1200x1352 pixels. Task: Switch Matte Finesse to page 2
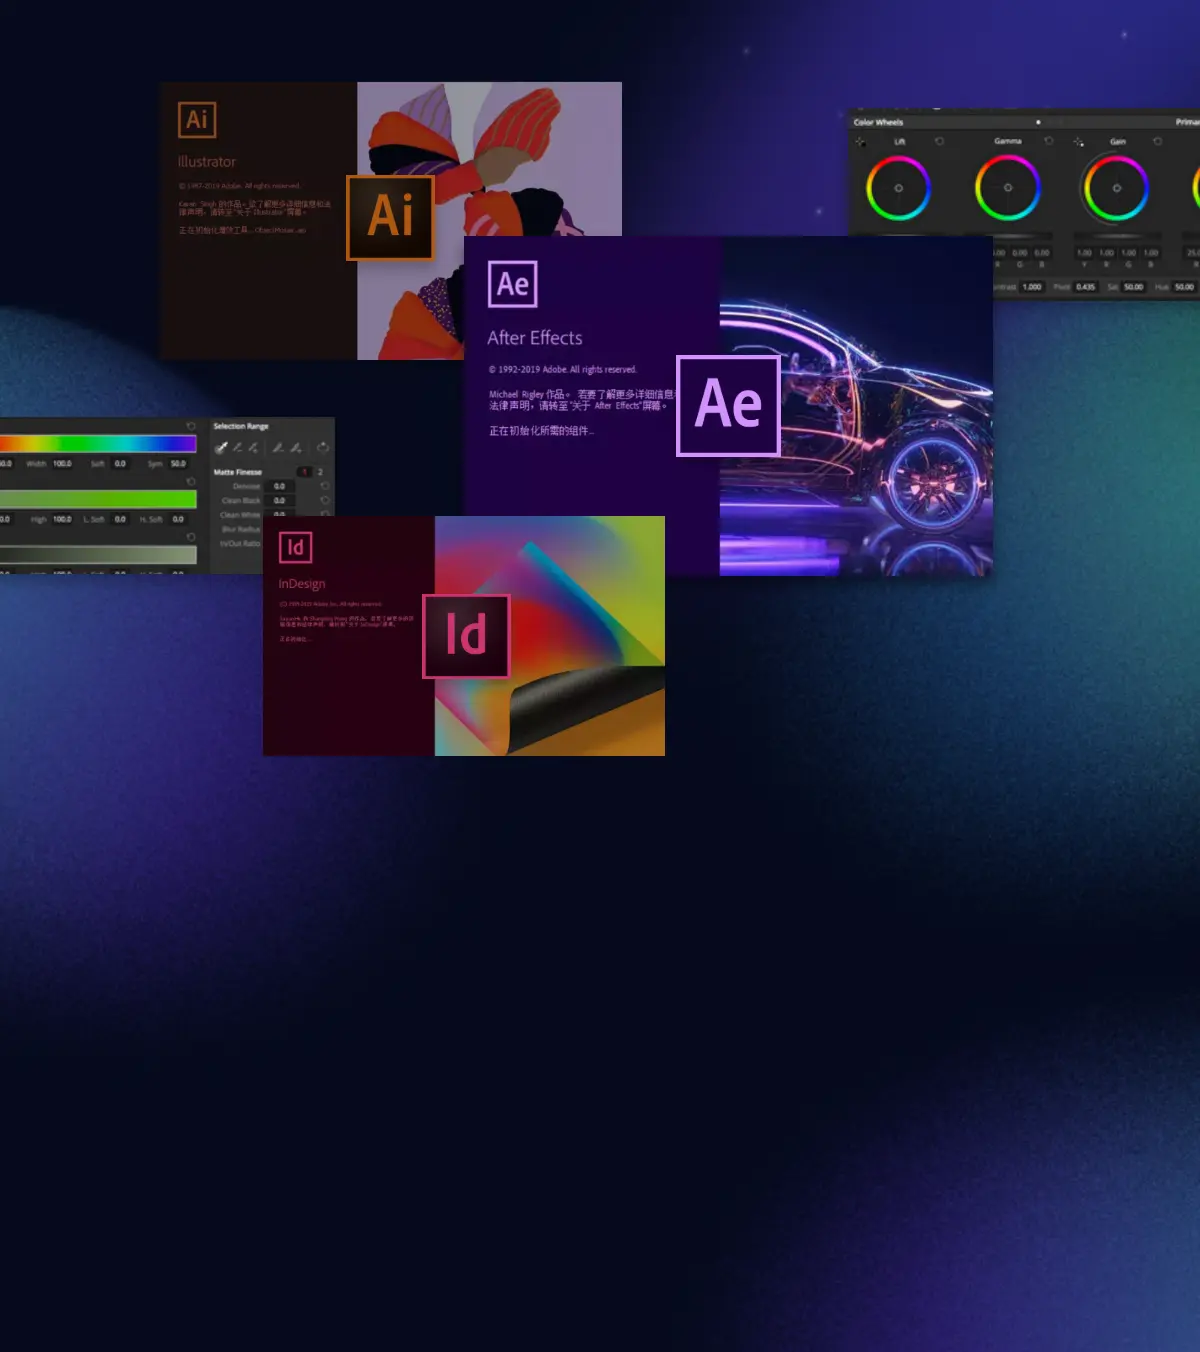pos(320,472)
